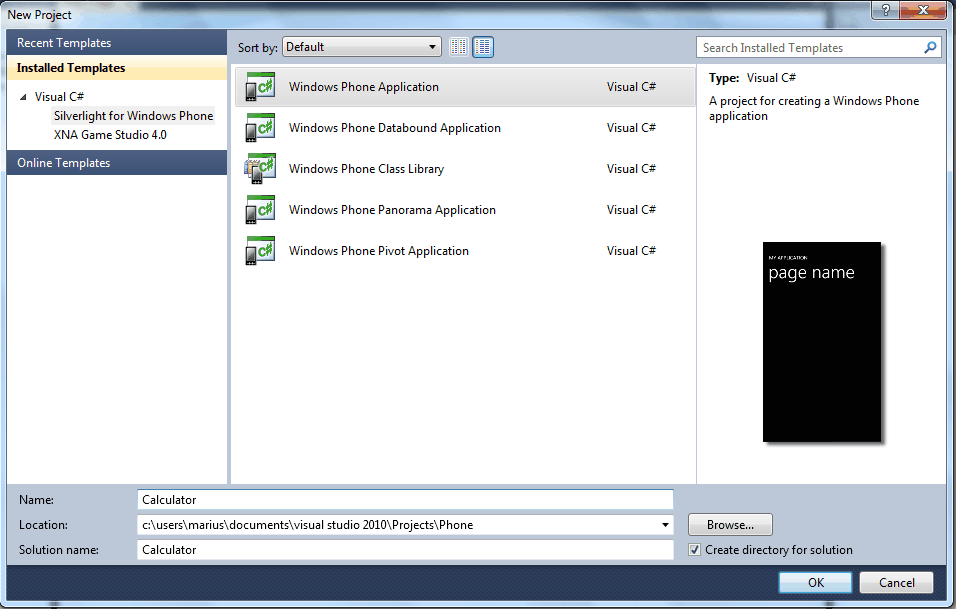Click the Browse button
Screen dimensions: 956x609
pos(729,524)
